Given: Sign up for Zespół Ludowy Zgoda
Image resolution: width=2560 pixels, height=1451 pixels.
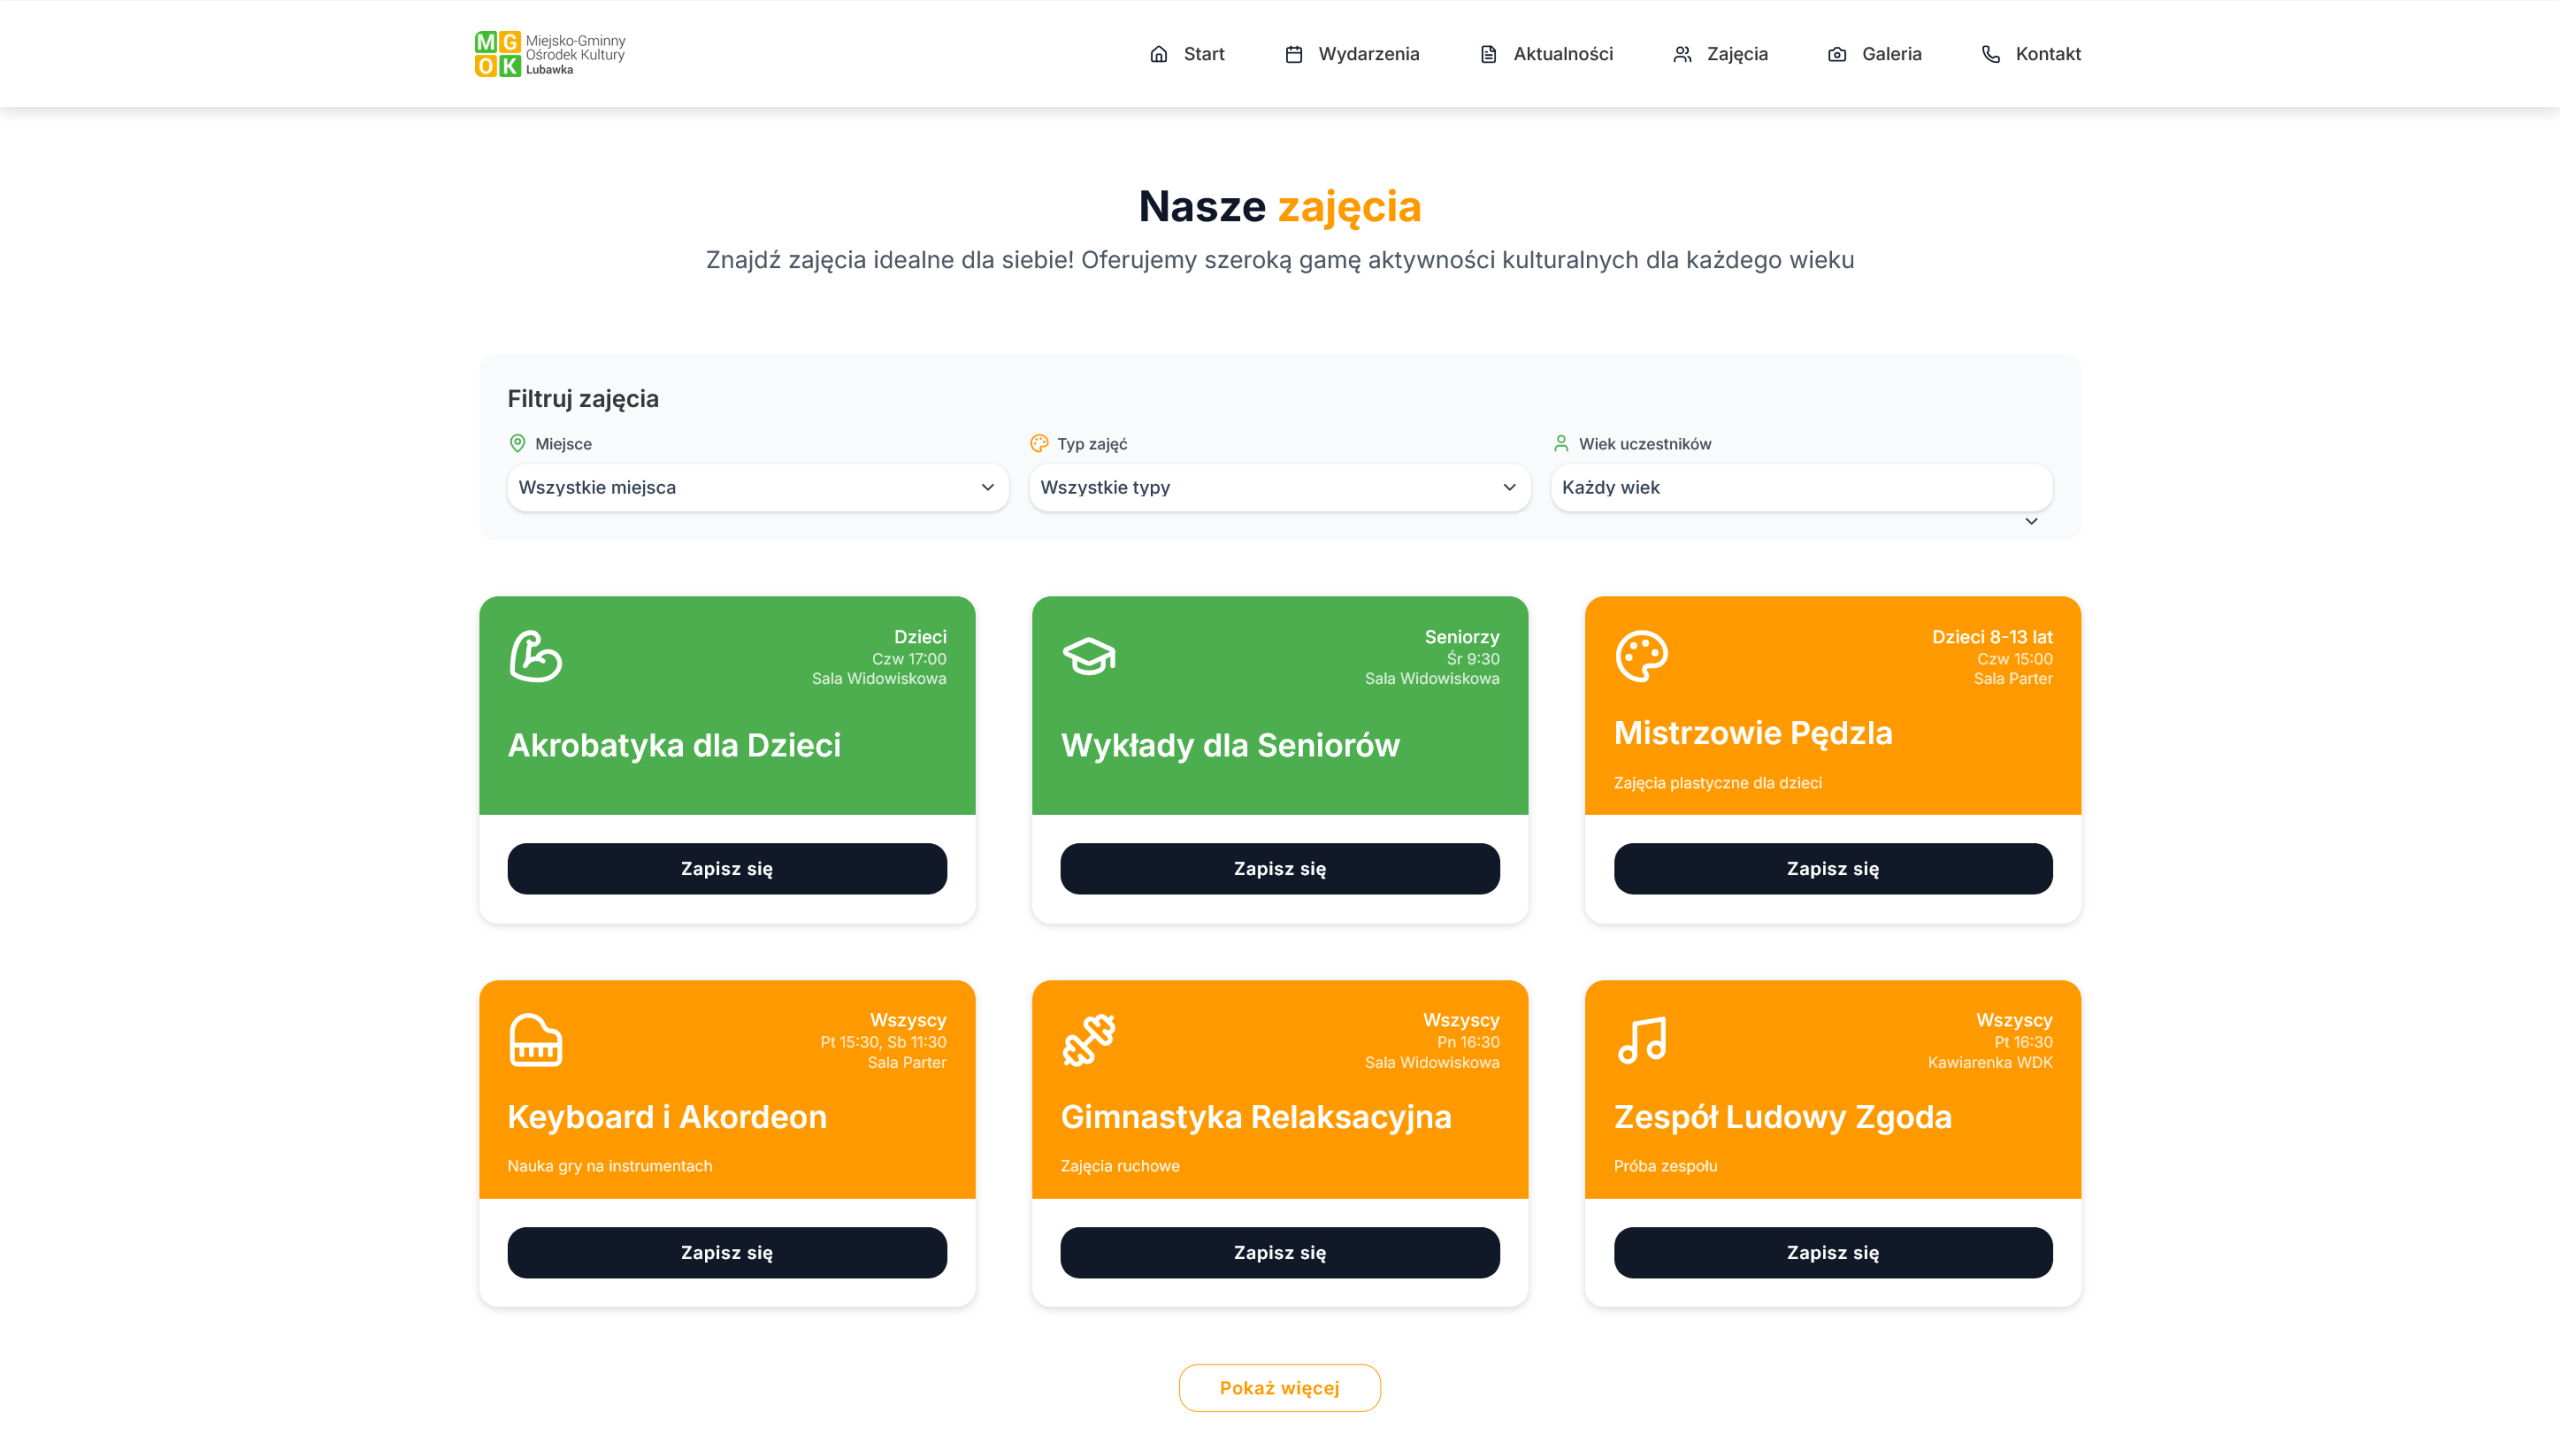Looking at the screenshot, I should coord(1832,1252).
